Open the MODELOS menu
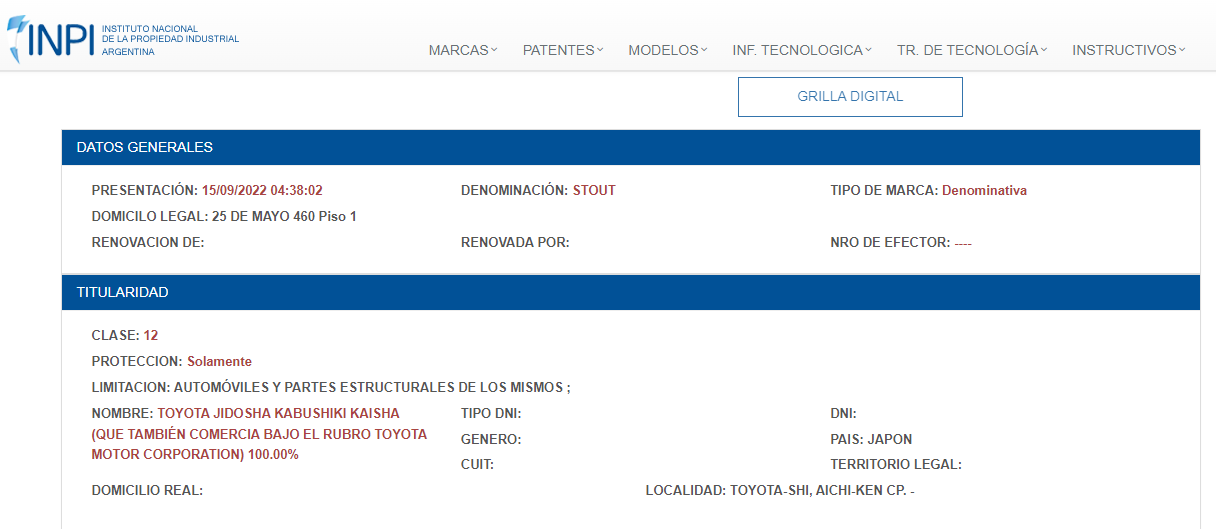Image resolution: width=1216 pixels, height=529 pixels. [668, 50]
